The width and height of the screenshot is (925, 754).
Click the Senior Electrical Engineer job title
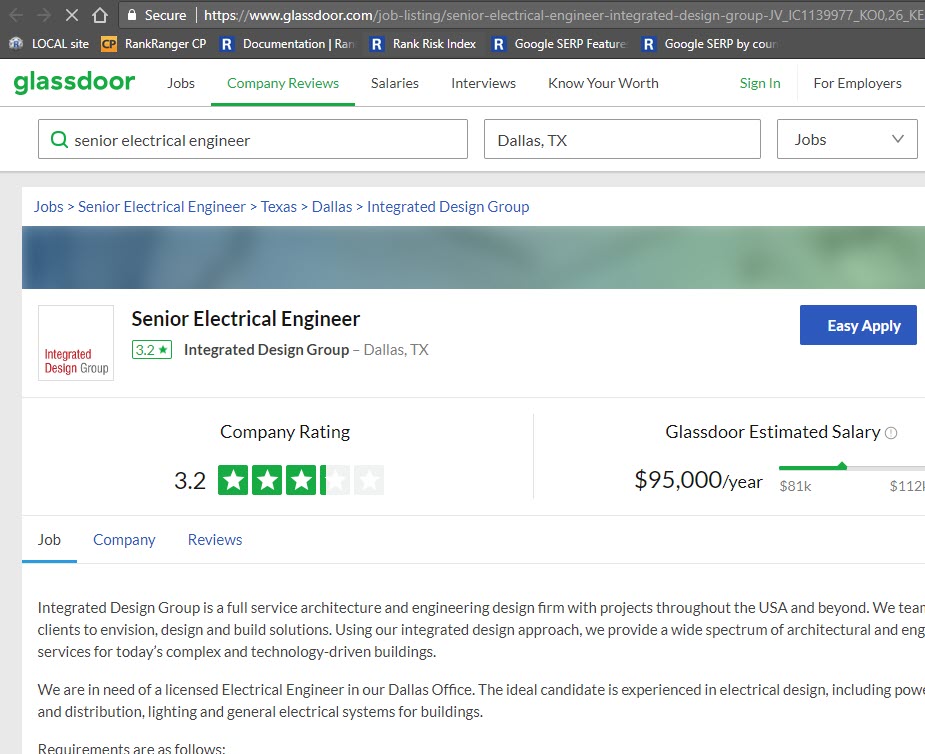245,319
